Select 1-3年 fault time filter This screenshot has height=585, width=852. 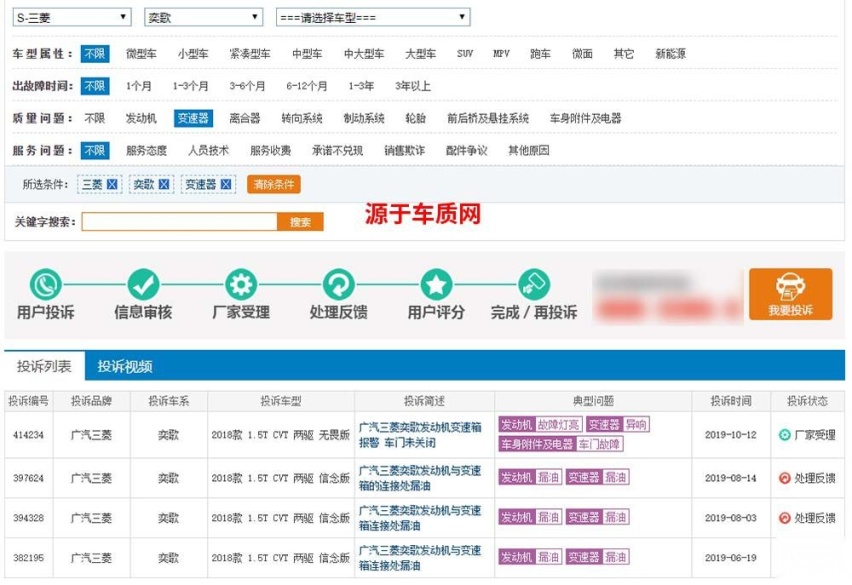[x=361, y=86]
